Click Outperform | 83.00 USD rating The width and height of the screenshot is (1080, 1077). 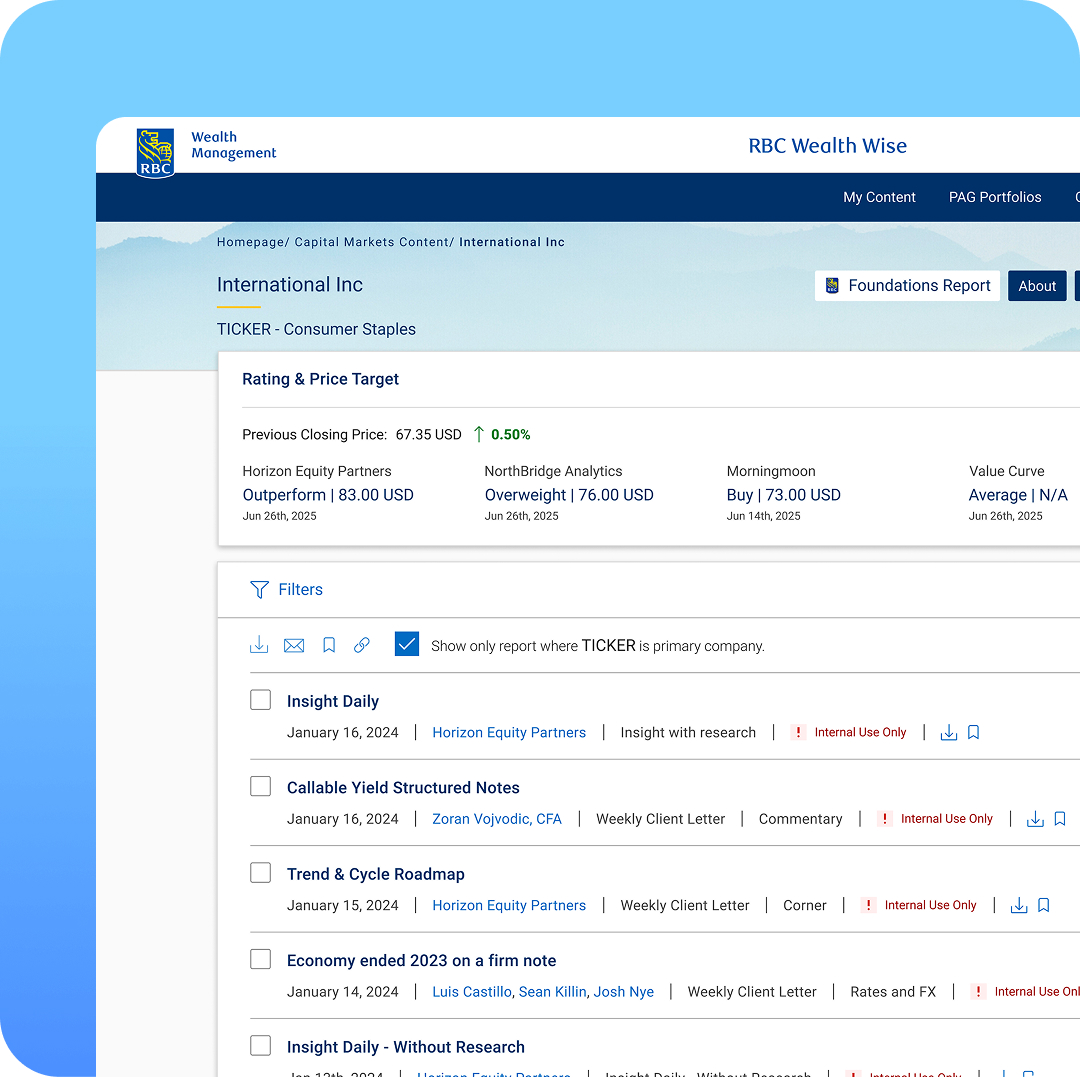(x=328, y=495)
